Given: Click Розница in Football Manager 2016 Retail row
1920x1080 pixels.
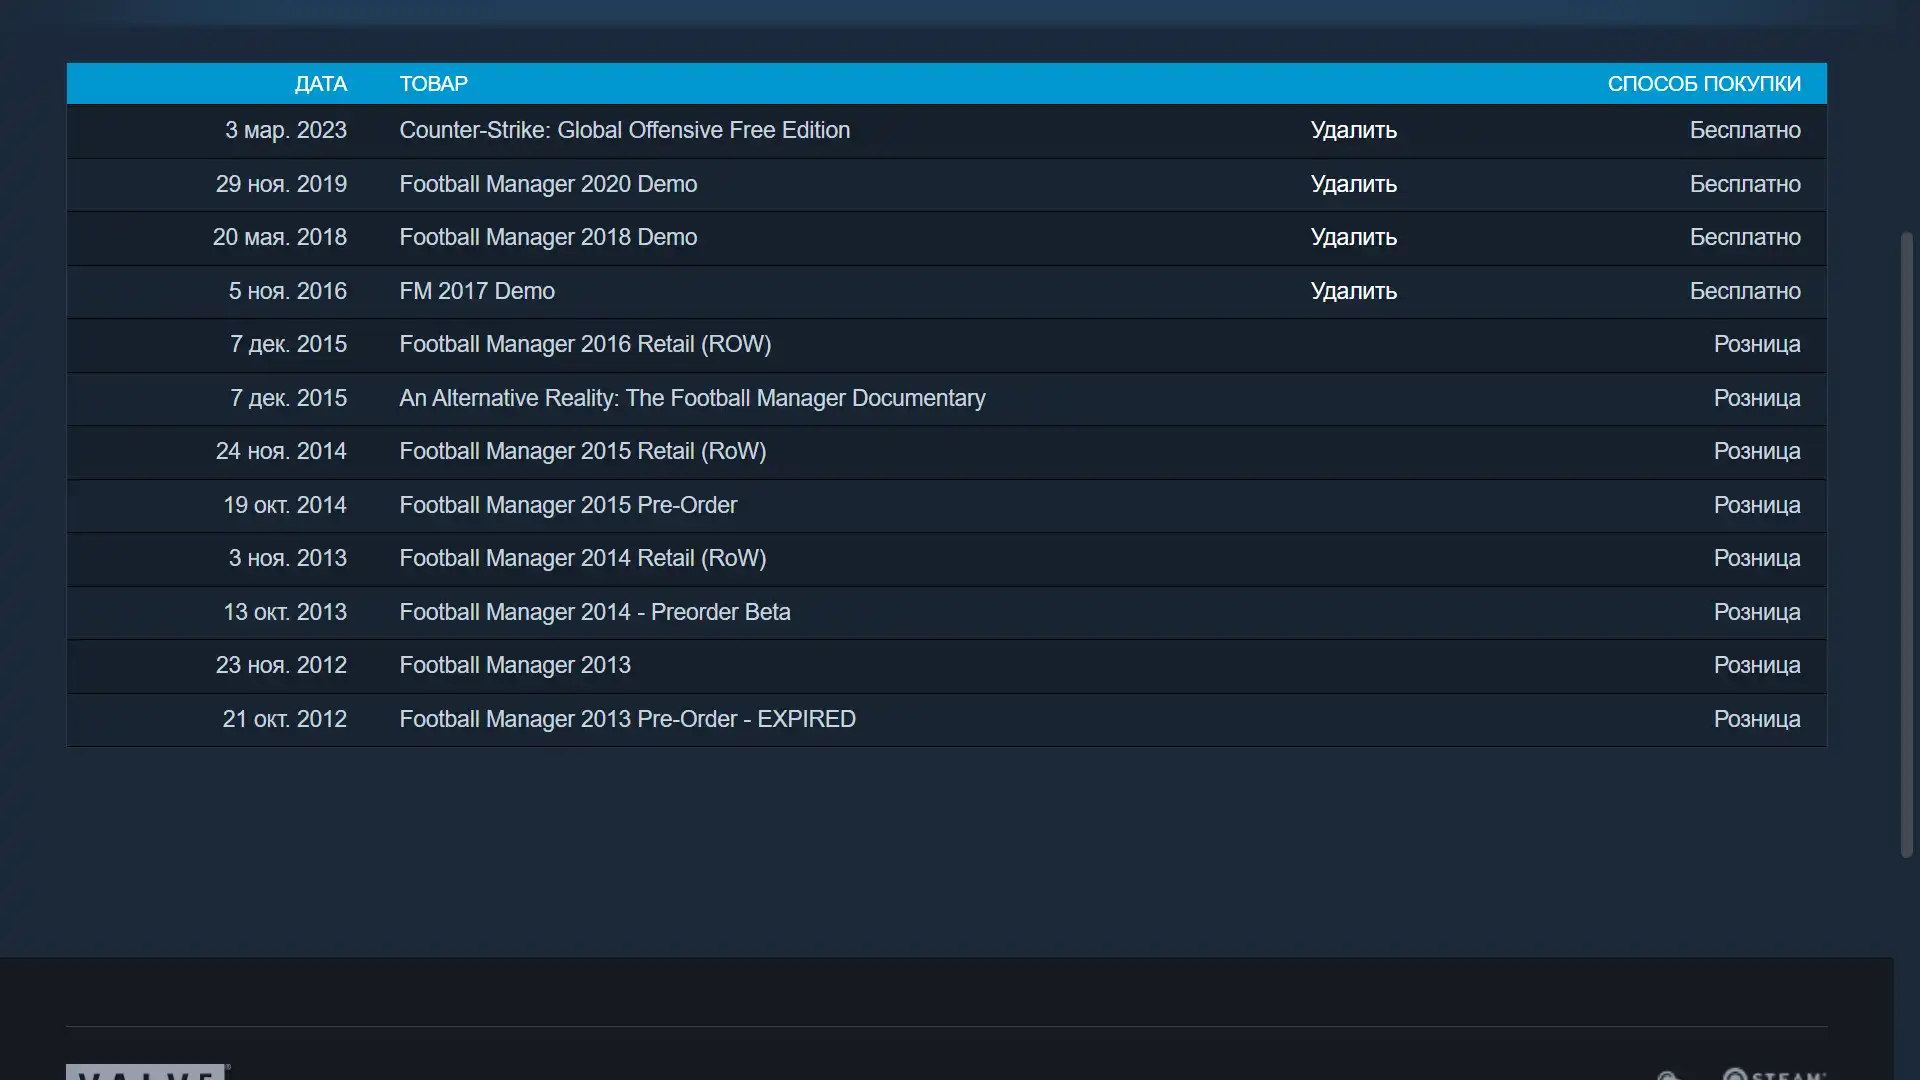Looking at the screenshot, I should (x=1757, y=345).
